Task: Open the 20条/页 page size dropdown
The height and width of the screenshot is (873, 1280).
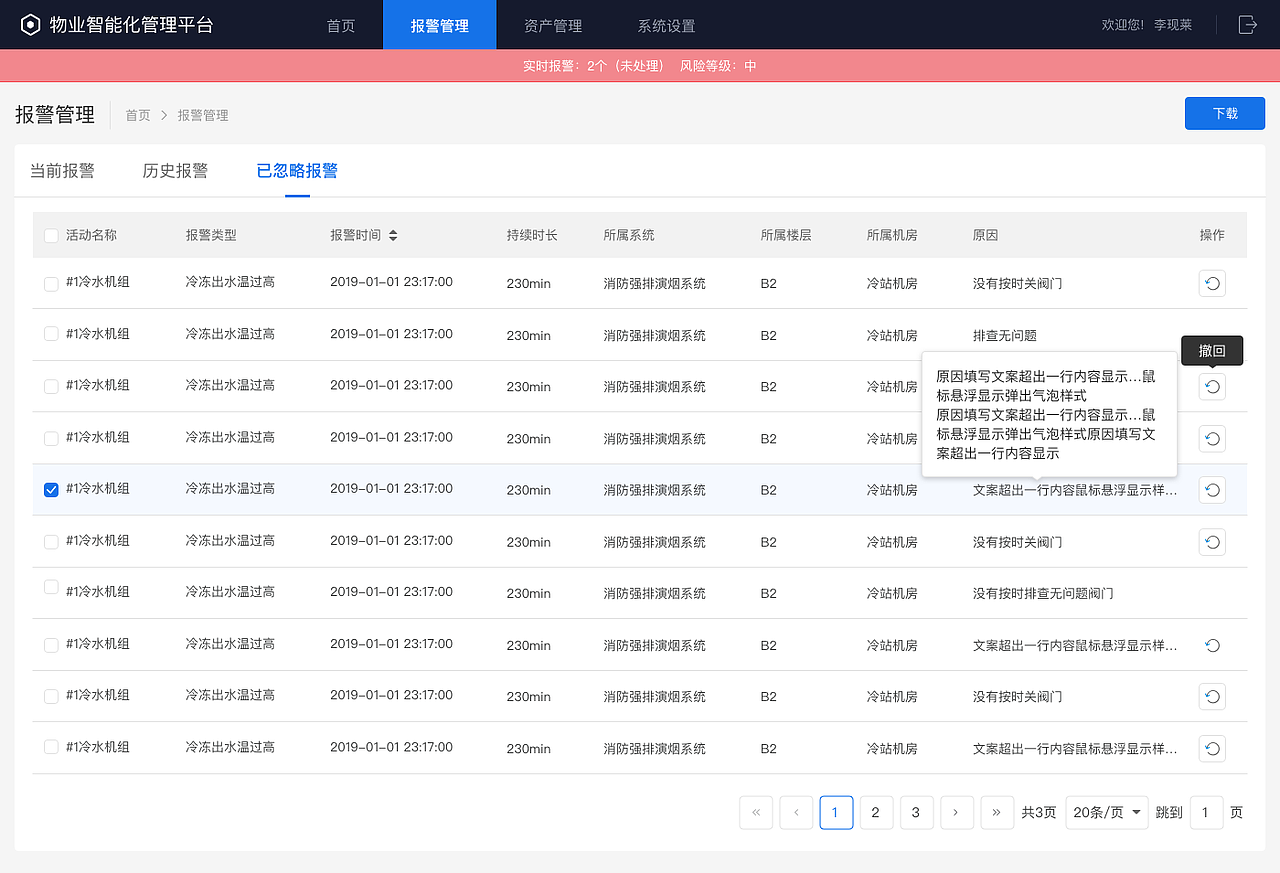Action: click(x=1106, y=812)
